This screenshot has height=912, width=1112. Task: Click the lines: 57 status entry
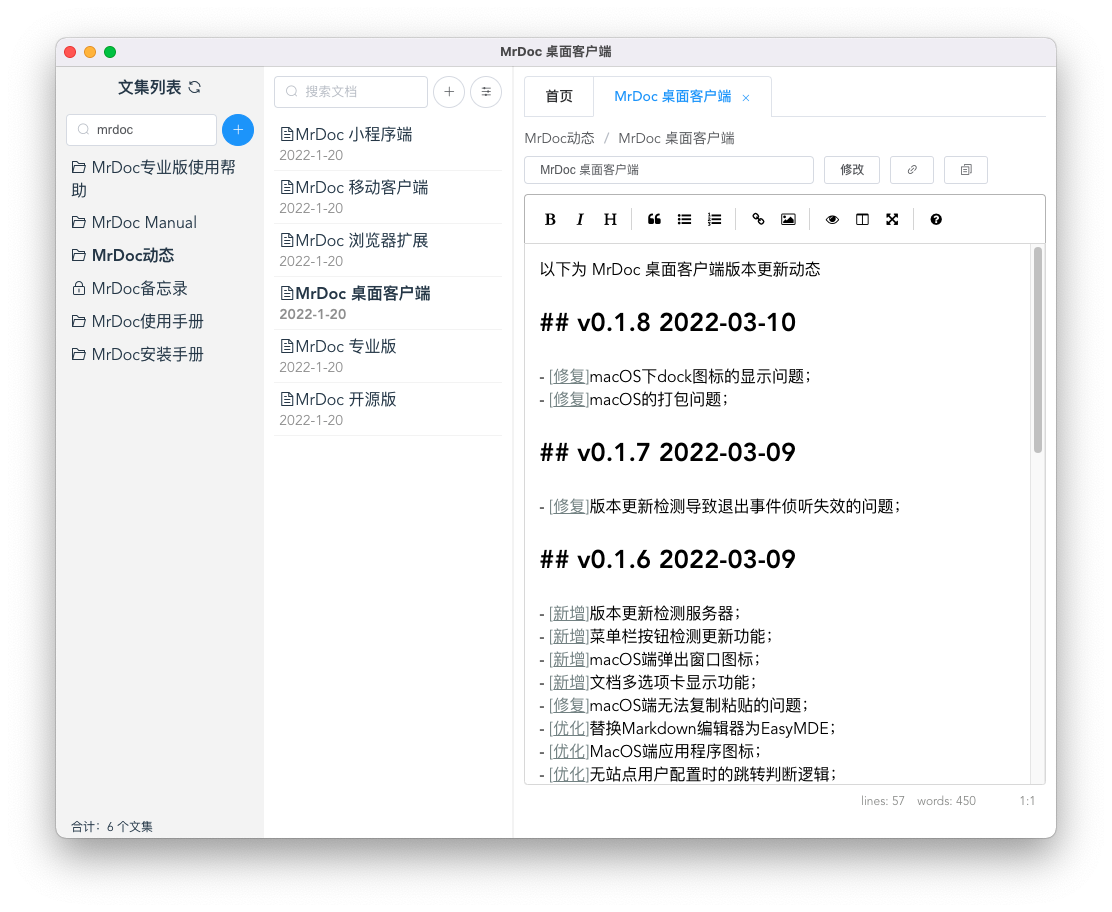tap(883, 801)
